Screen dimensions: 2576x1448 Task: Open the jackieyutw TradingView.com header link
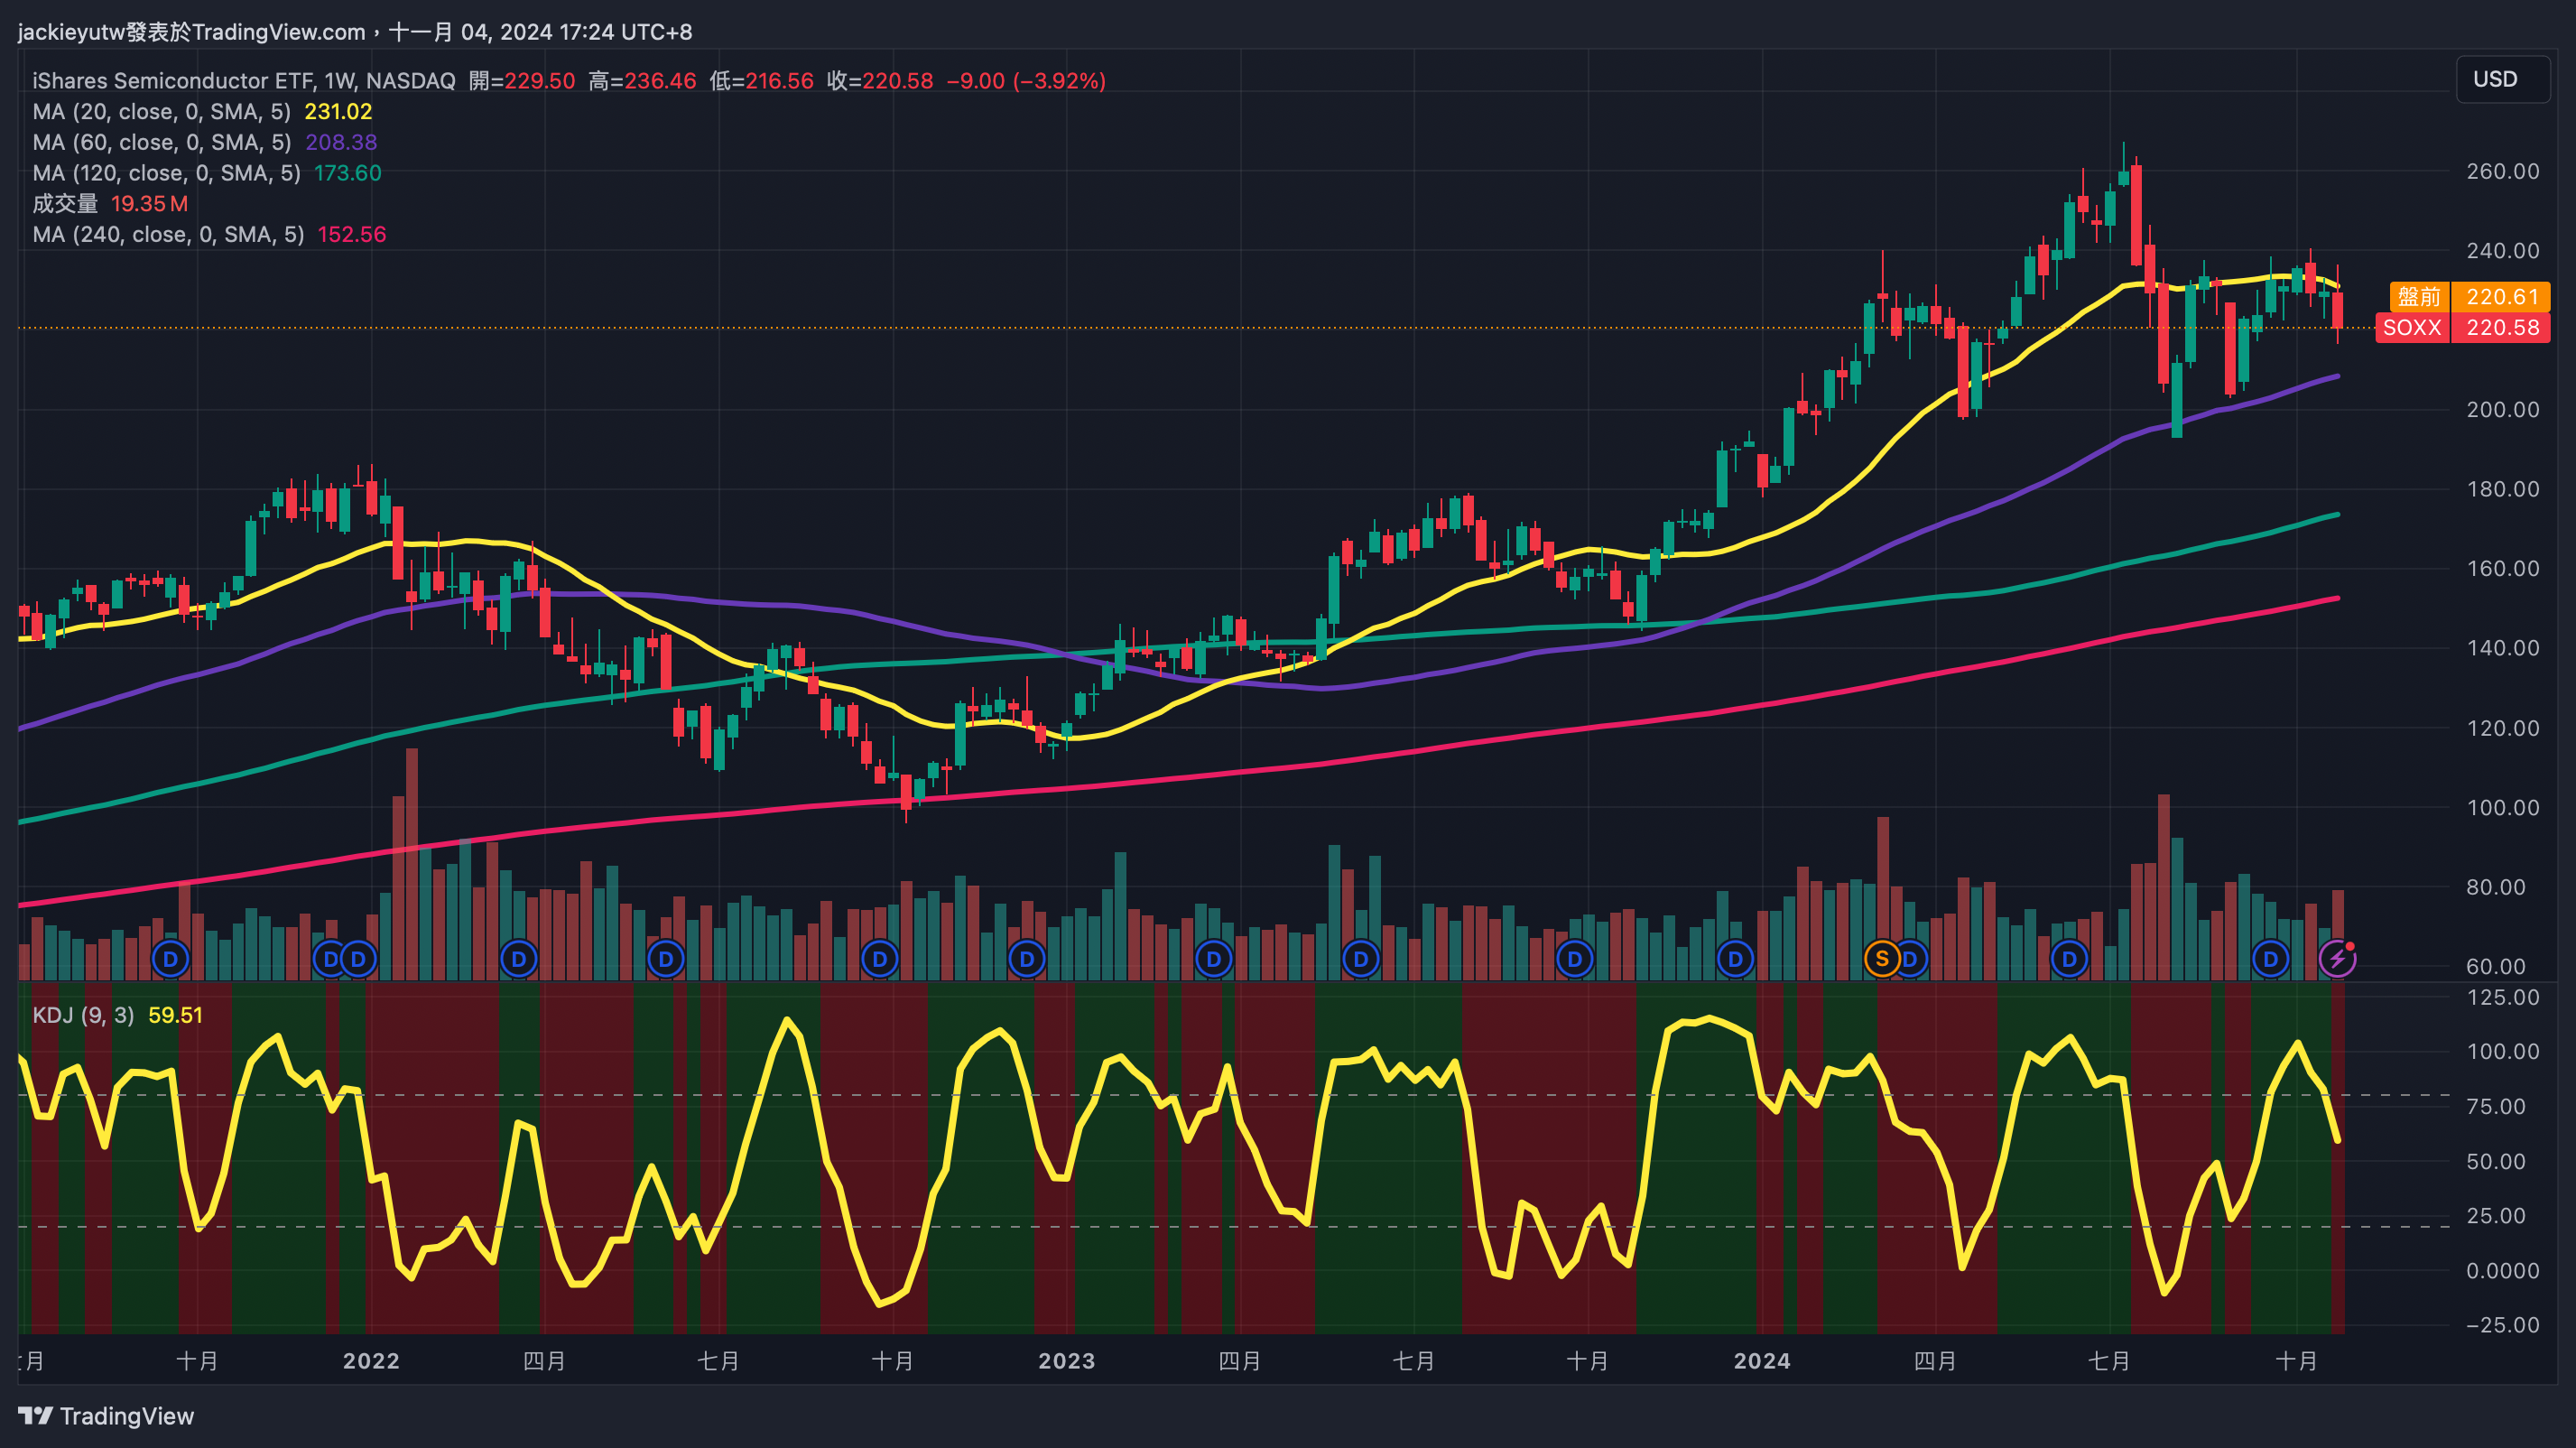(x=191, y=32)
